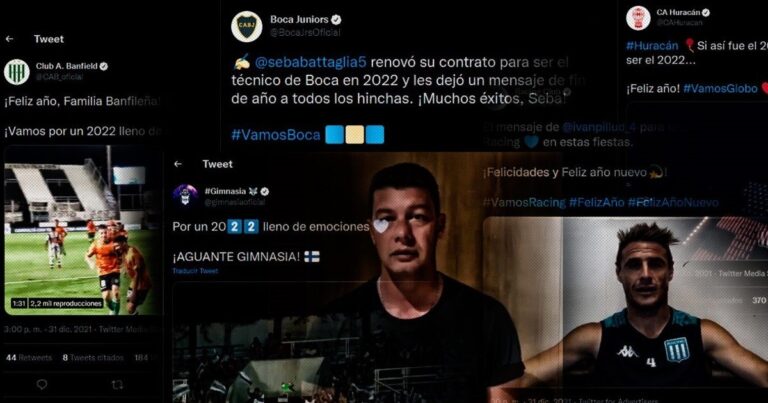
Task: Open CA Huracán profile avatar
Action: pos(638,18)
